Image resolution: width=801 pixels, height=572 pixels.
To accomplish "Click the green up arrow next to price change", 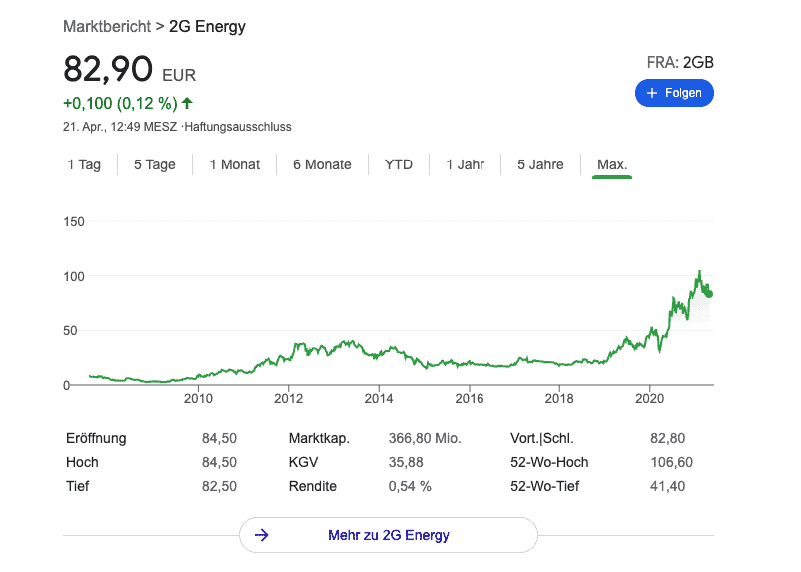I will coord(188,103).
